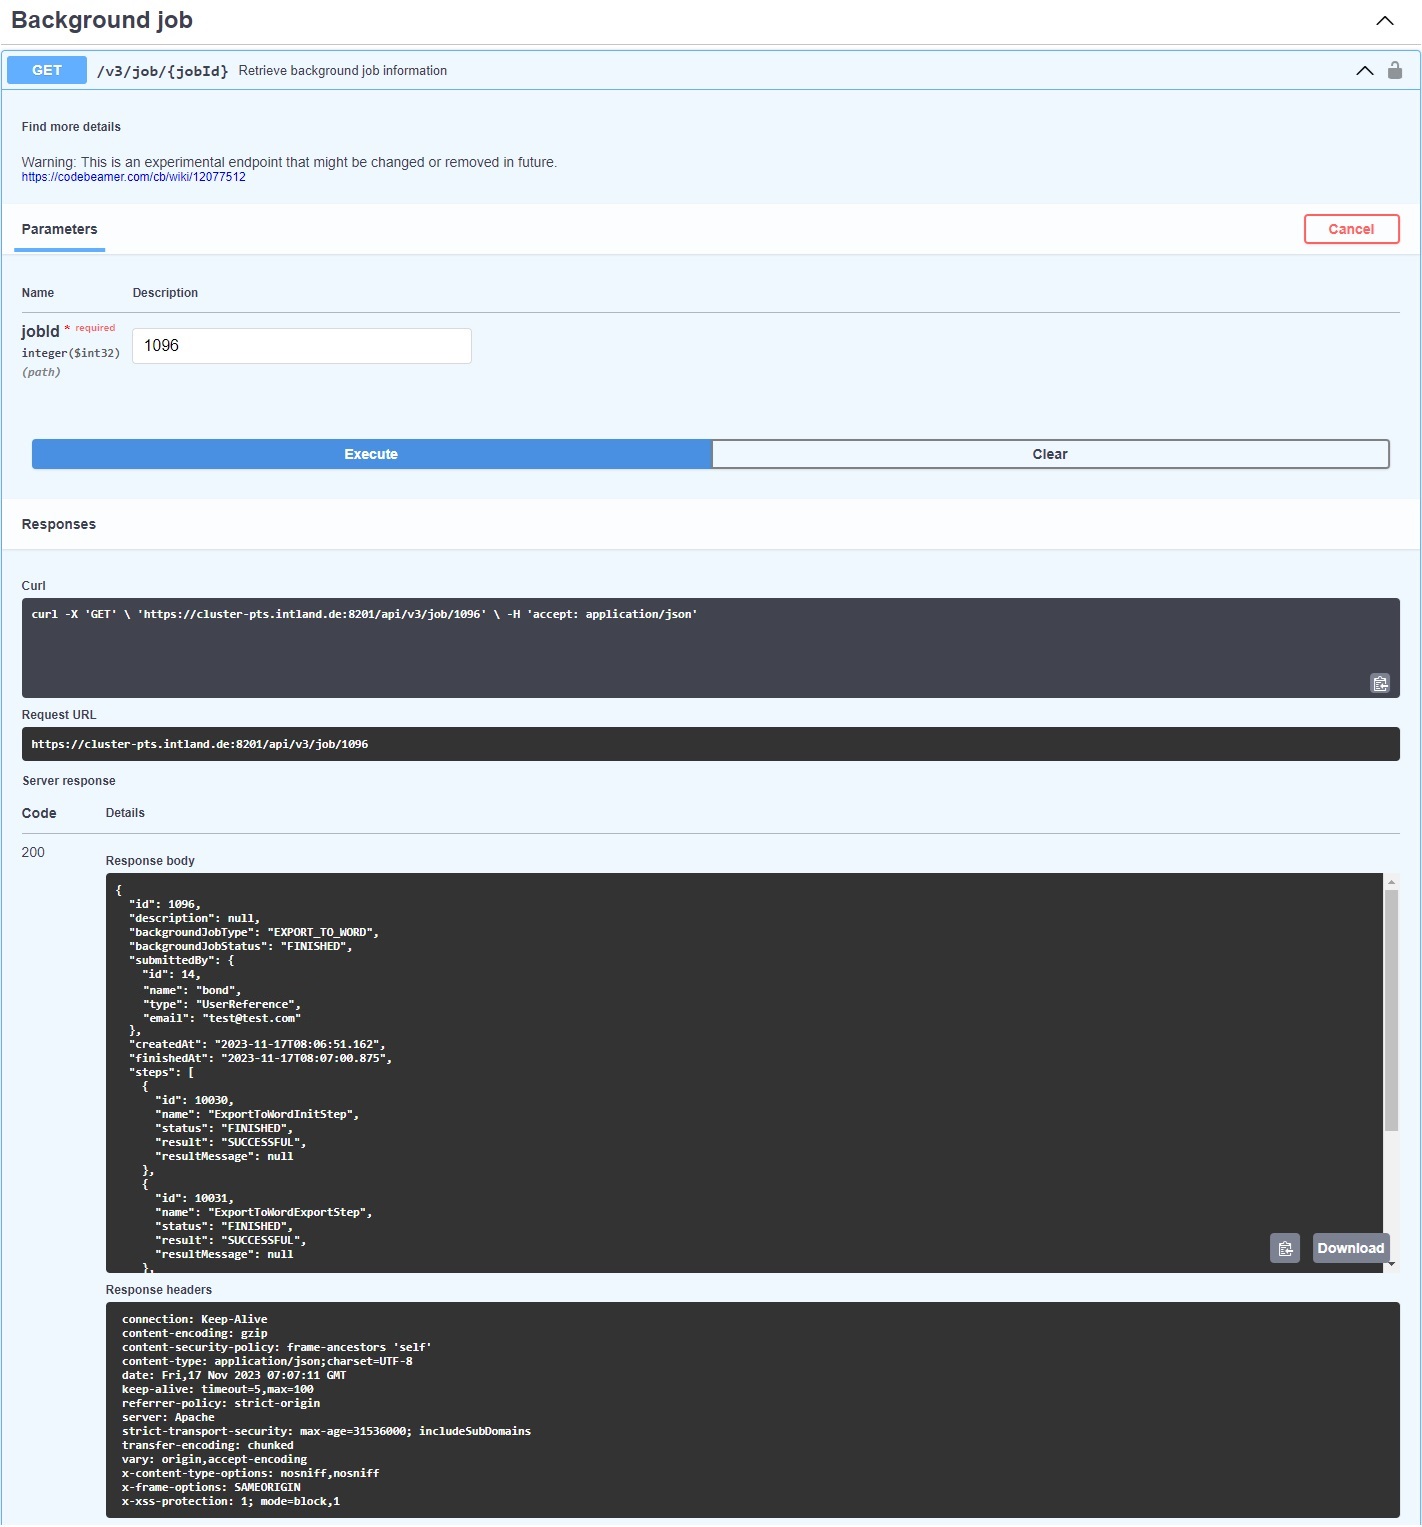Click the Response body label
This screenshot has width=1422, height=1527.
click(150, 861)
